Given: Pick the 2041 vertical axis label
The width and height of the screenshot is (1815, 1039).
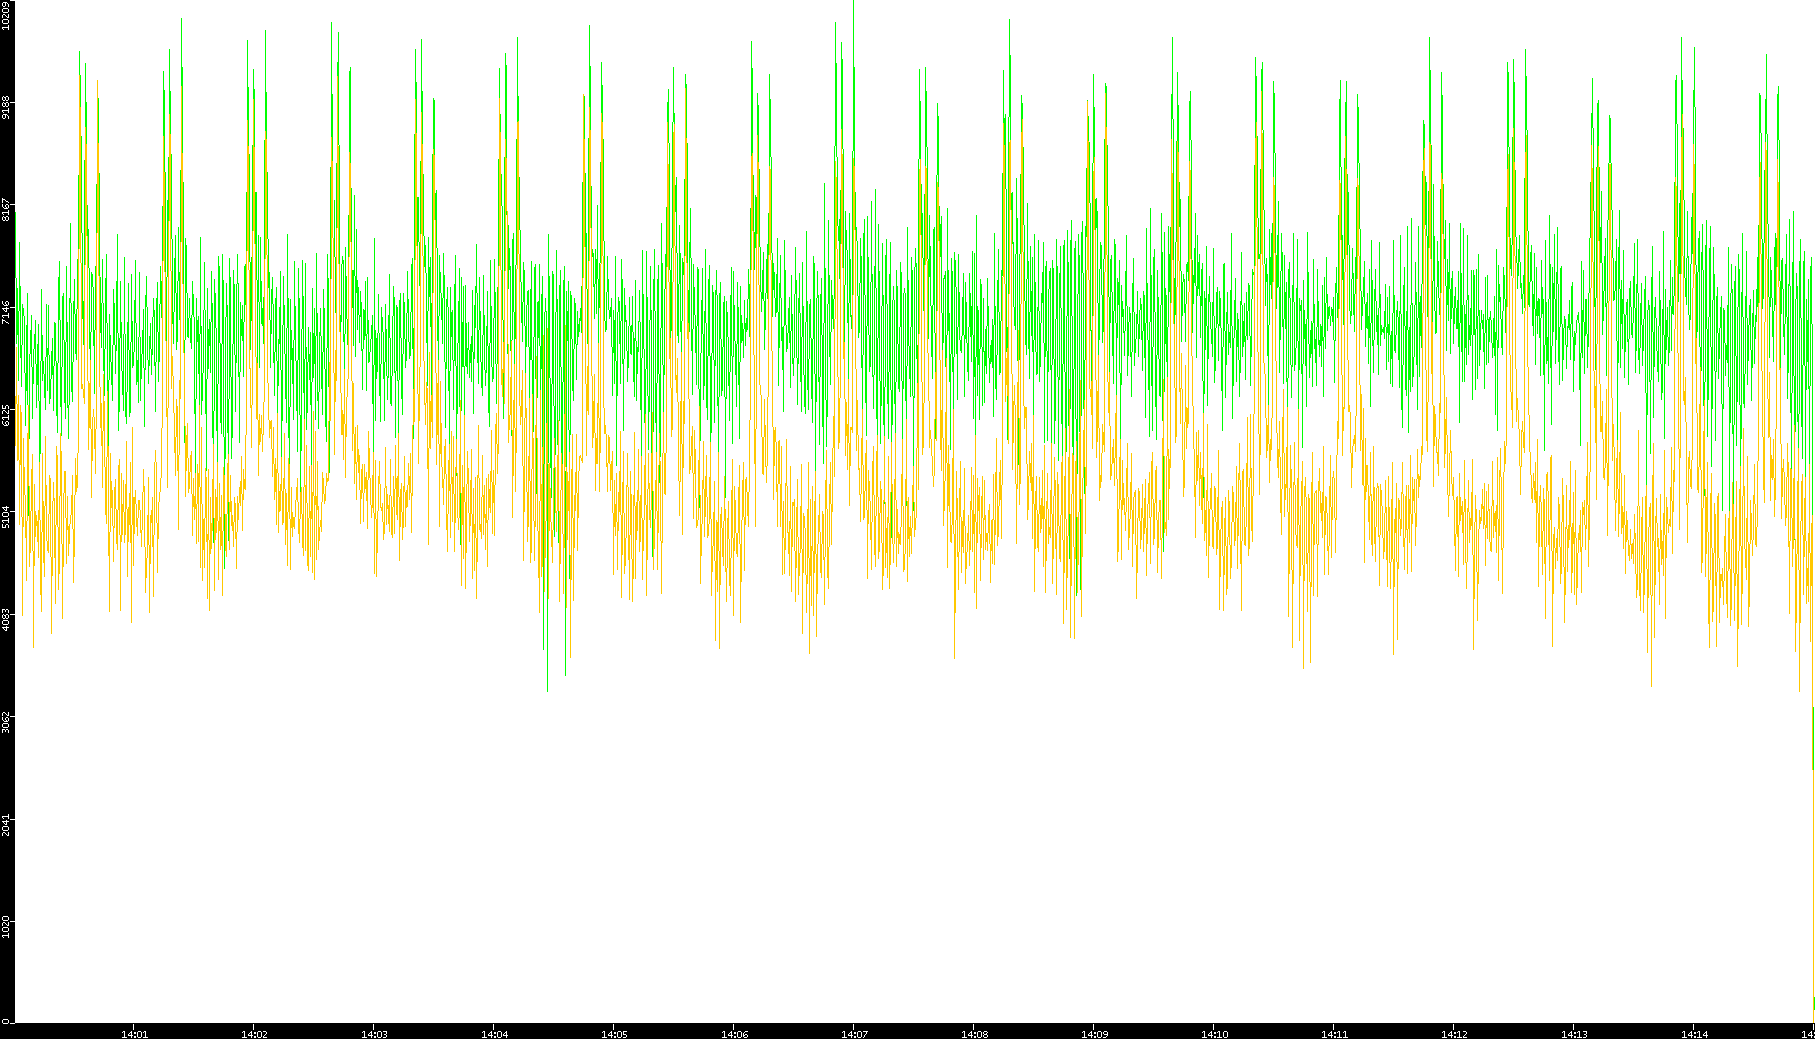Looking at the screenshot, I should coord(6,824).
